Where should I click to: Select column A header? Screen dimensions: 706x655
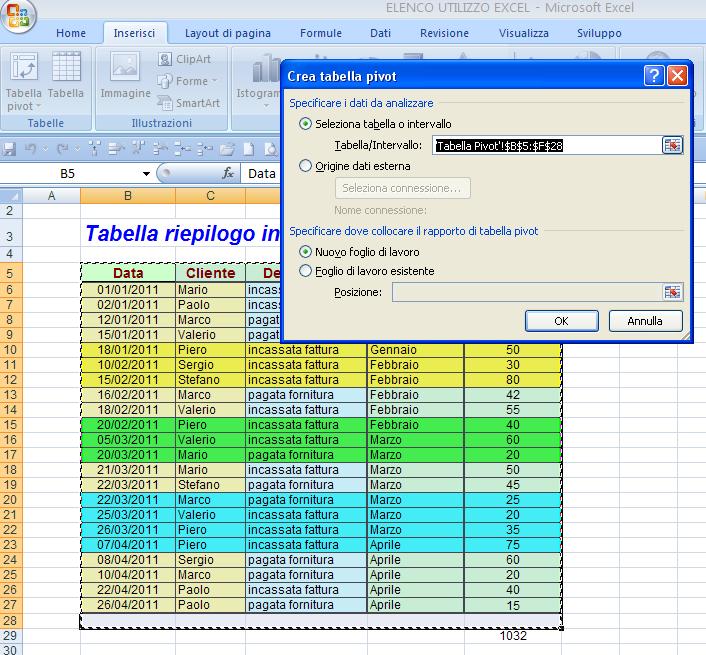[x=51, y=196]
